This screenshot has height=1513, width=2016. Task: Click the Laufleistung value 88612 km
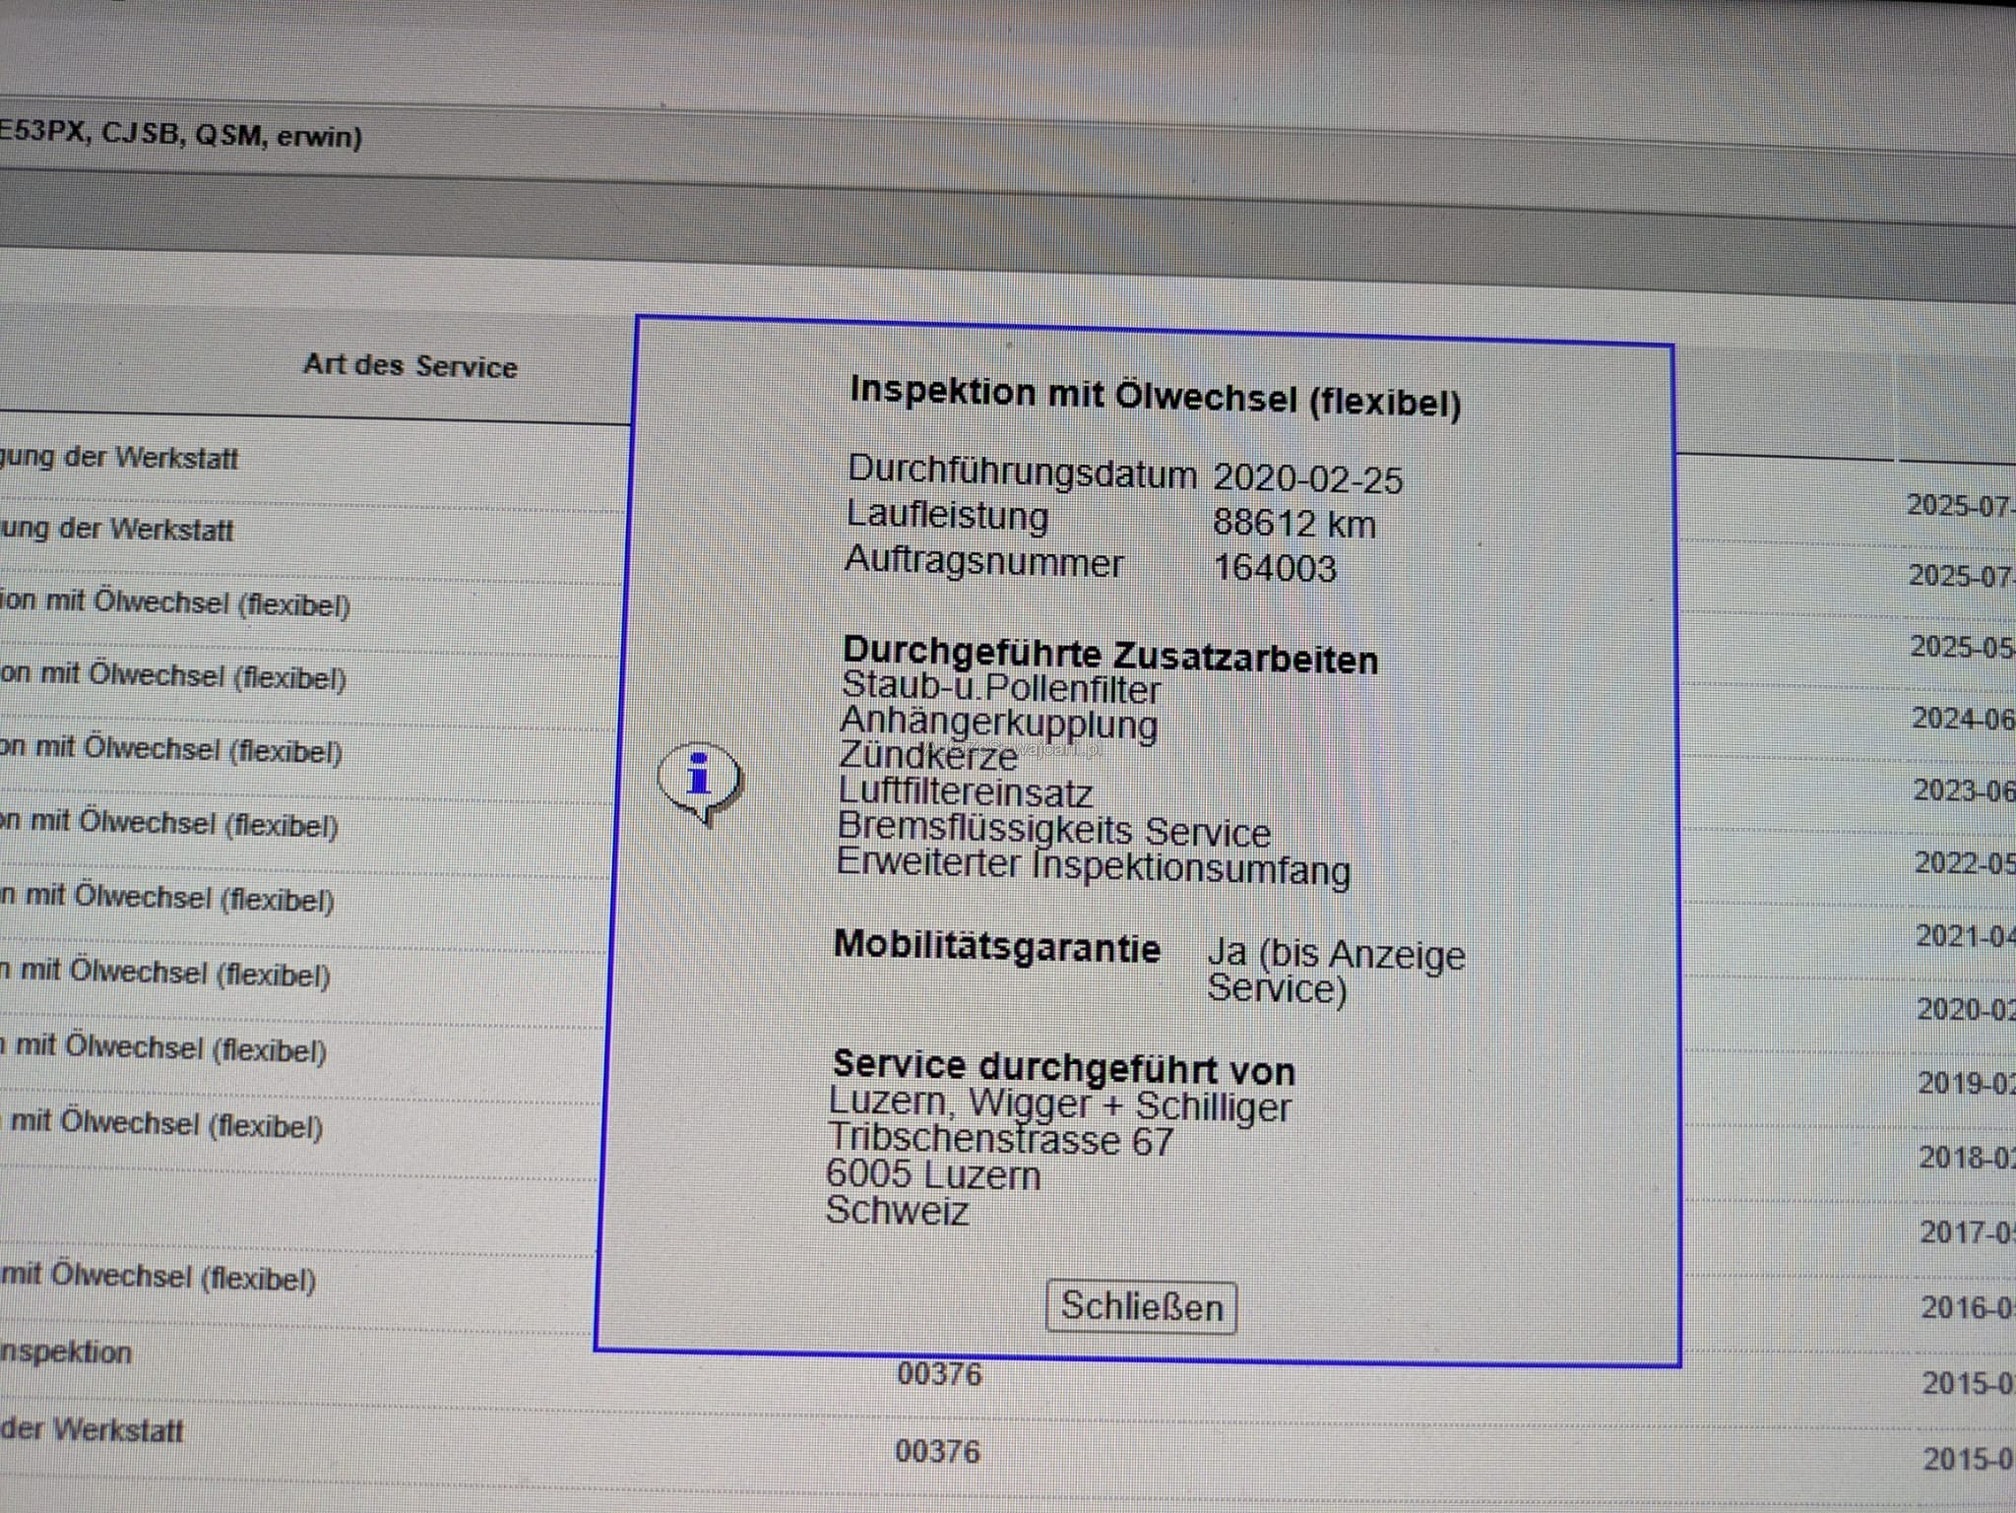(1294, 524)
